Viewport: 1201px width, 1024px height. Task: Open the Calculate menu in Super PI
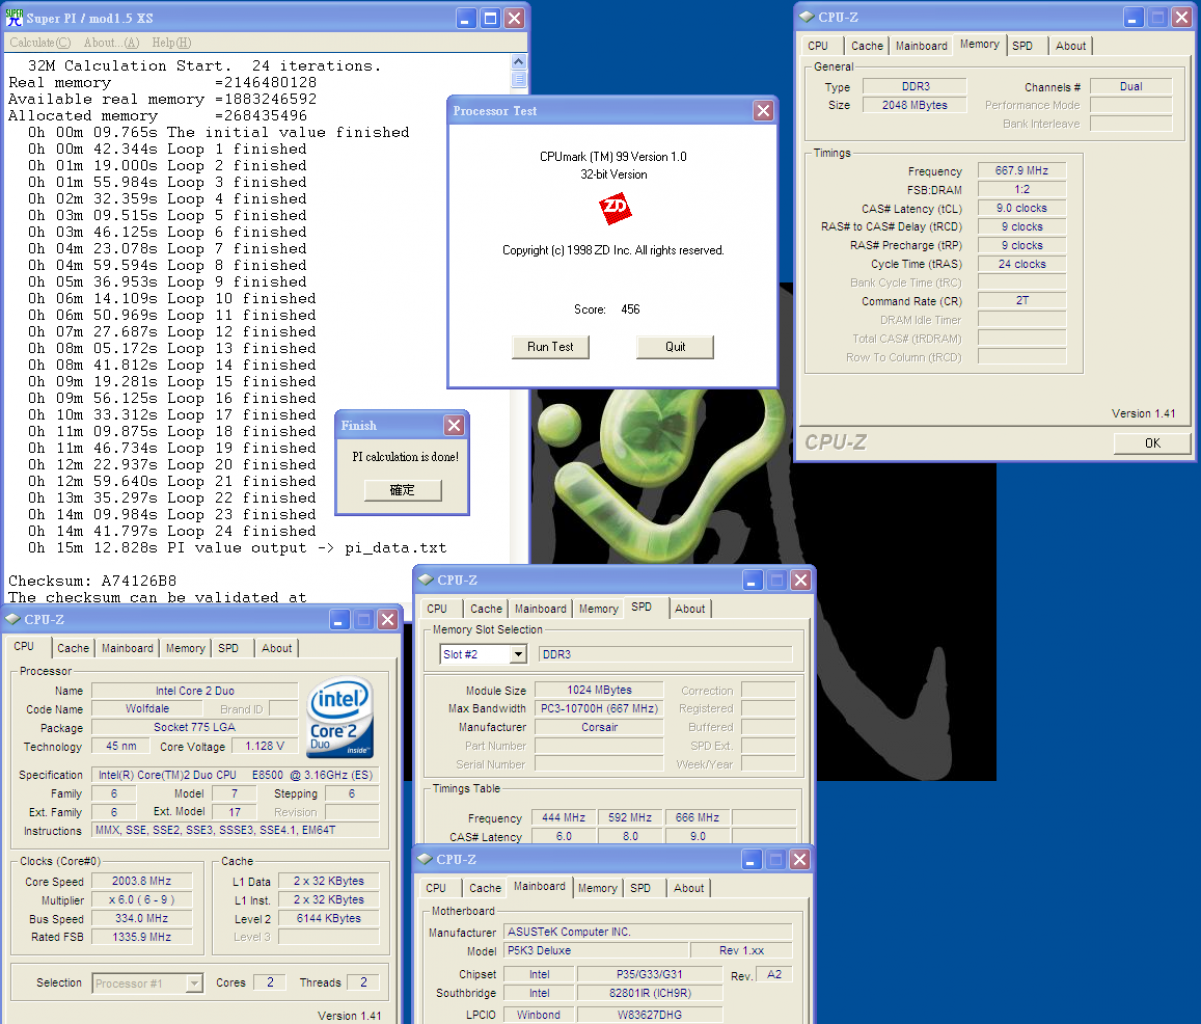pos(40,43)
